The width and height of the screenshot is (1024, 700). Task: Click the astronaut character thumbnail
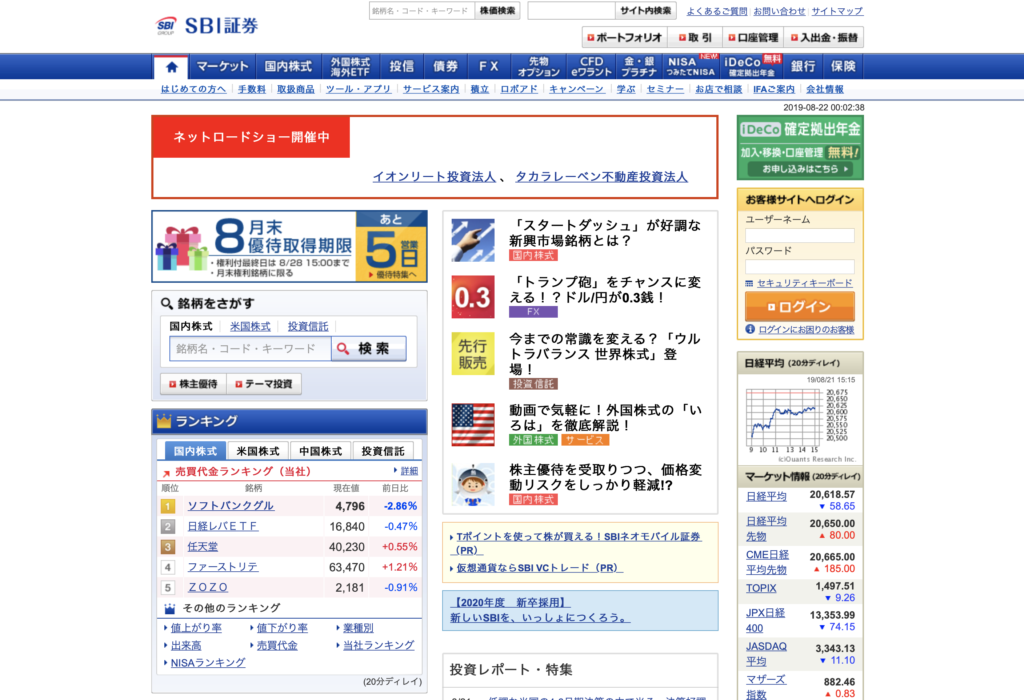tap(473, 485)
